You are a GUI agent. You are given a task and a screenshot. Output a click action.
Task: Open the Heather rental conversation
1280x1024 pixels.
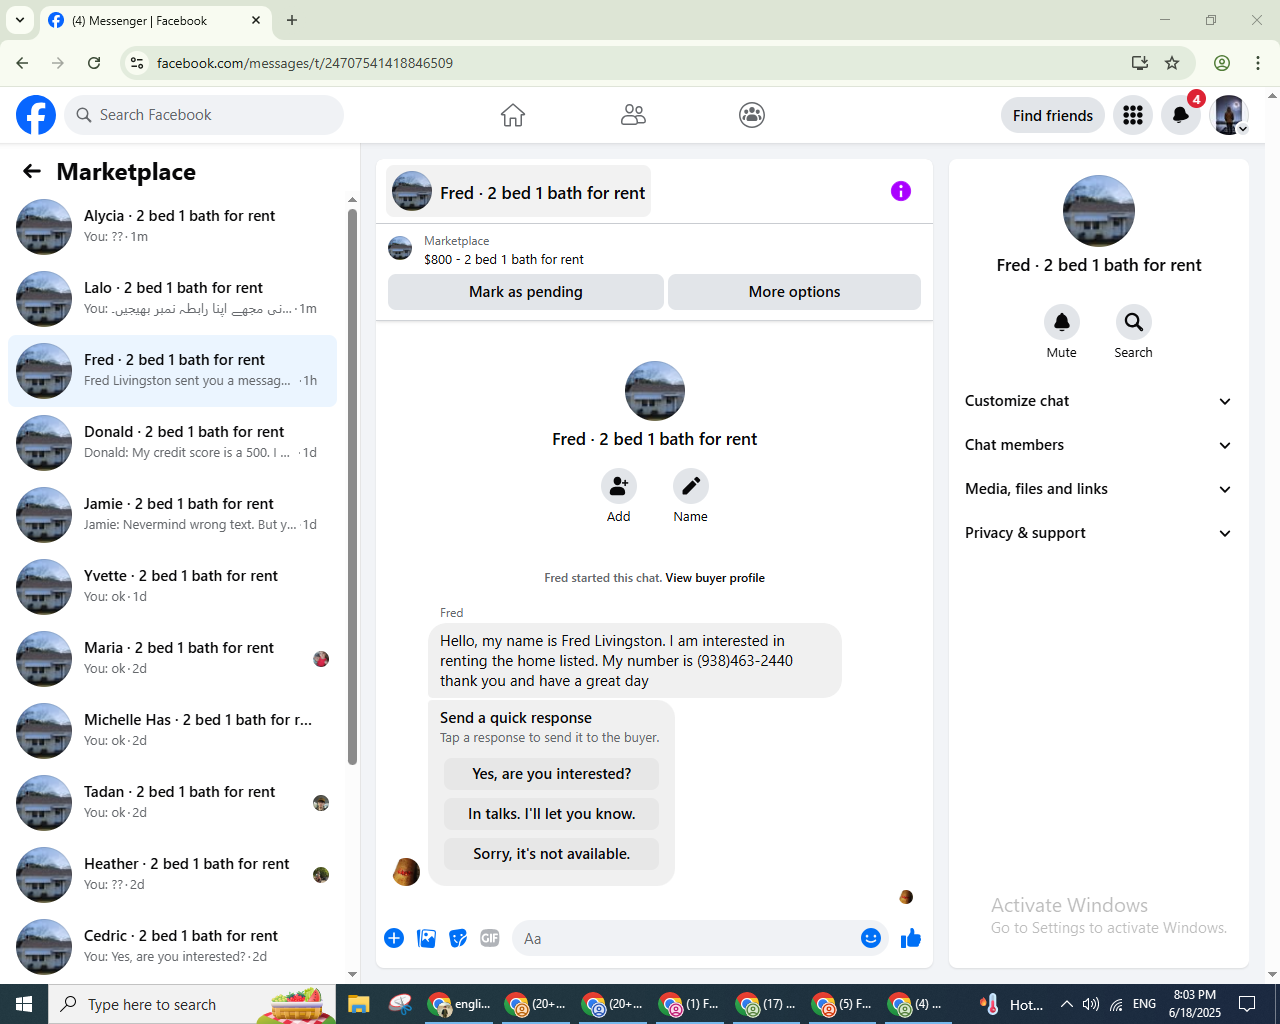pos(173,875)
